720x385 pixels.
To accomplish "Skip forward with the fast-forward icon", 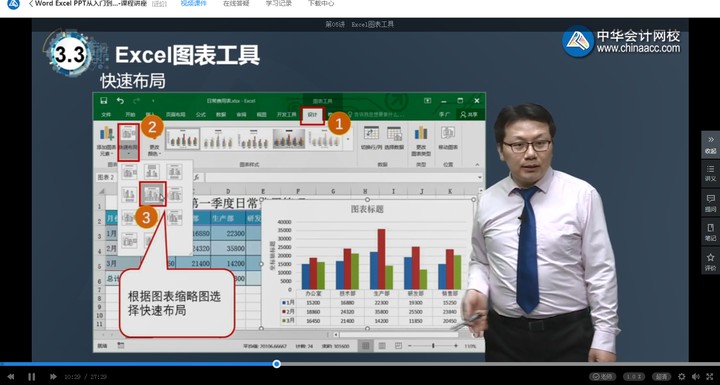I will 53,377.
